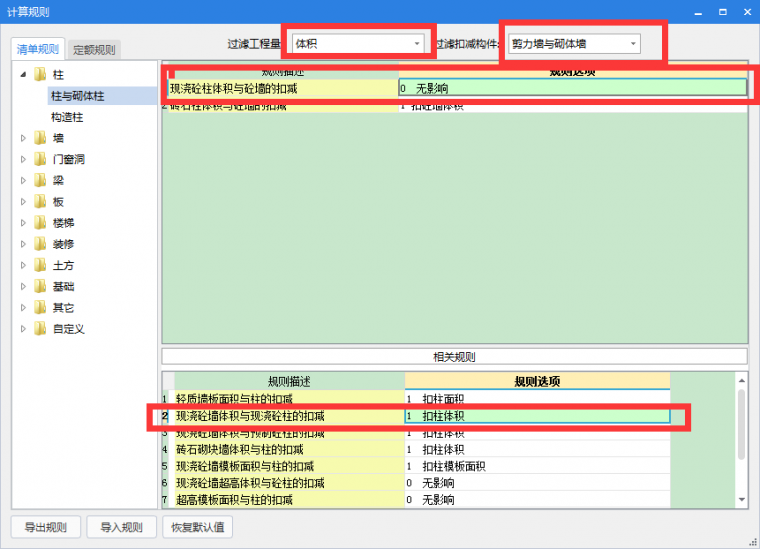Expand the 自定义 tree node arrow
This screenshot has width=760, height=549.
(23, 329)
